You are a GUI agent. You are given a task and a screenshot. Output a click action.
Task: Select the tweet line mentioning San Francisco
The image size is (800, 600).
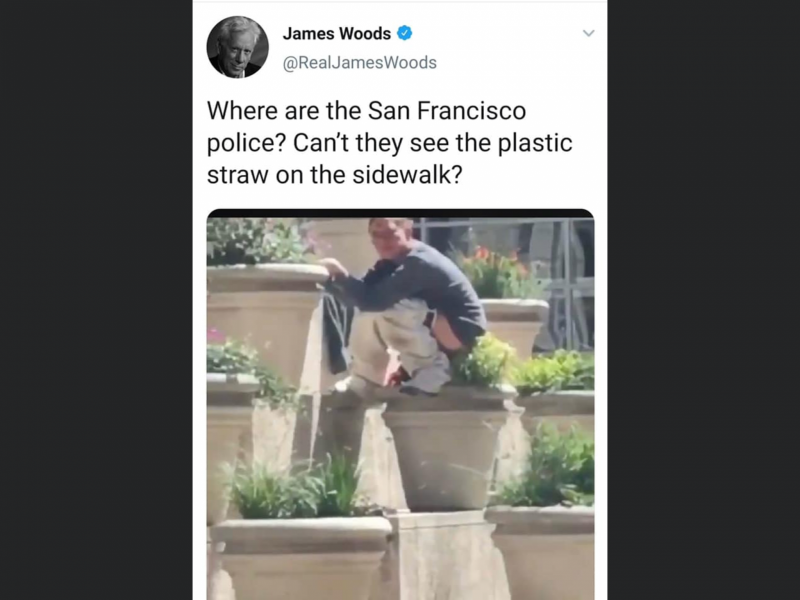pyautogui.click(x=366, y=110)
